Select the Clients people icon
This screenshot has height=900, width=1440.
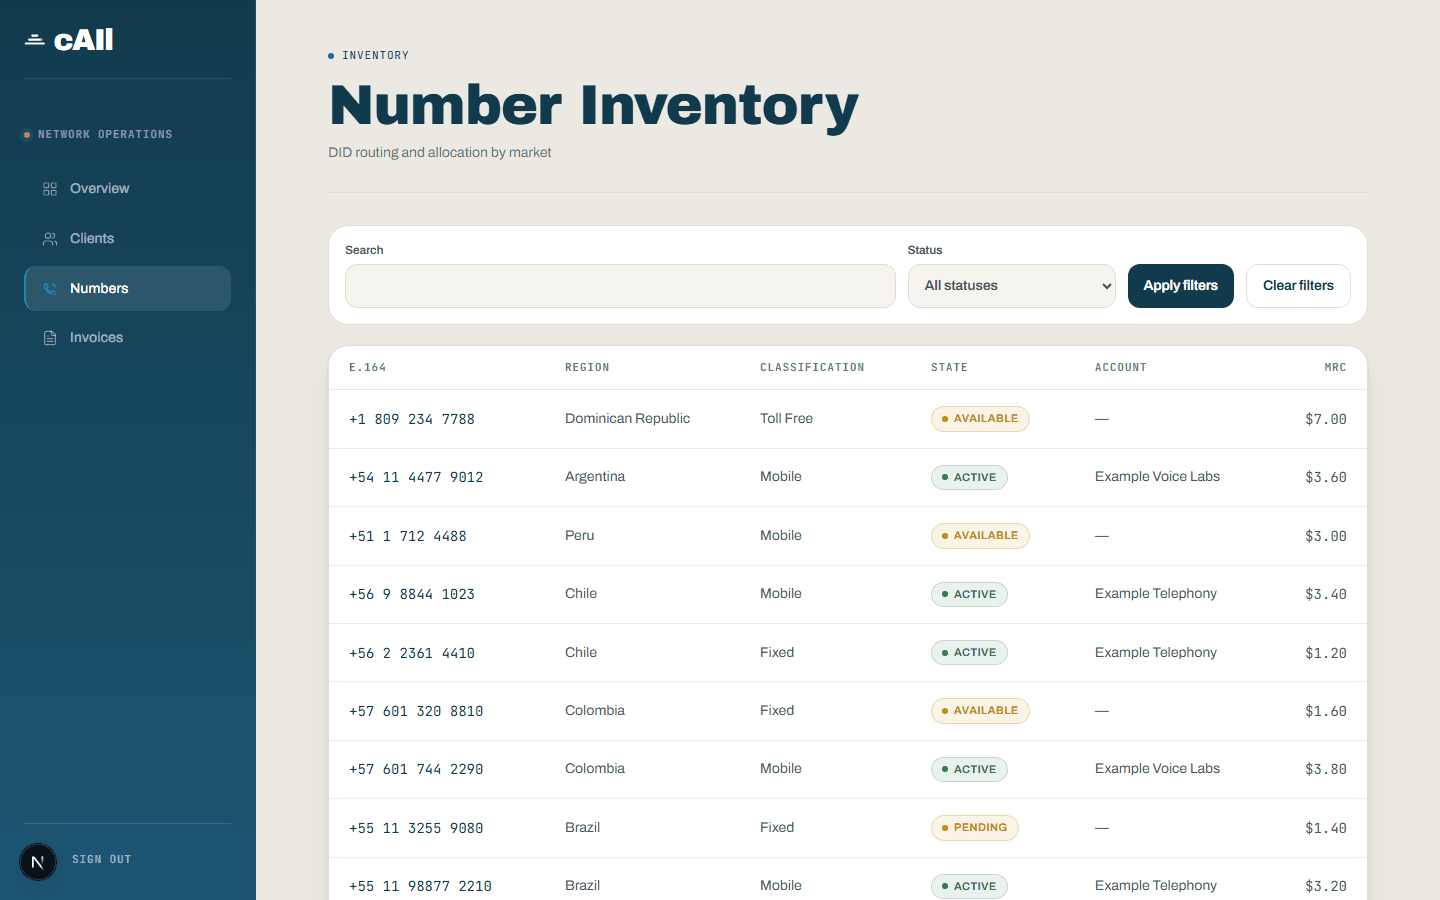click(50, 239)
